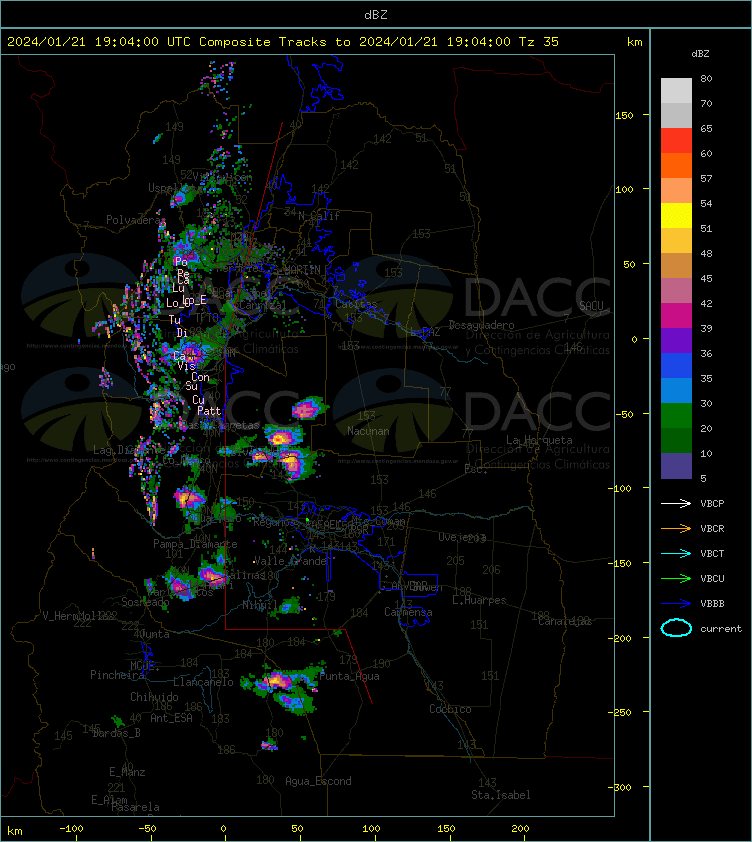Click the 'Valle_Grande' place label
752x842 pixels.
290,561
